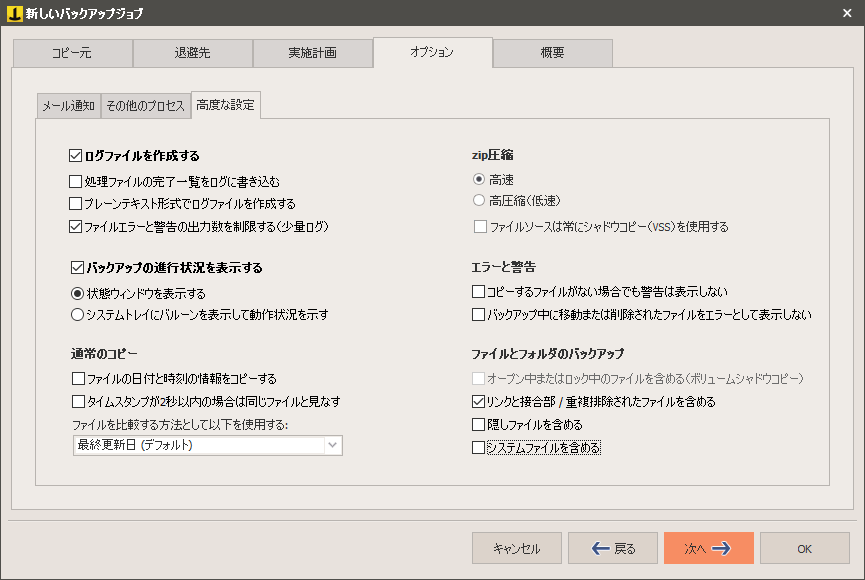
Task: Click the app icon in the title bar
Action: click(14, 13)
